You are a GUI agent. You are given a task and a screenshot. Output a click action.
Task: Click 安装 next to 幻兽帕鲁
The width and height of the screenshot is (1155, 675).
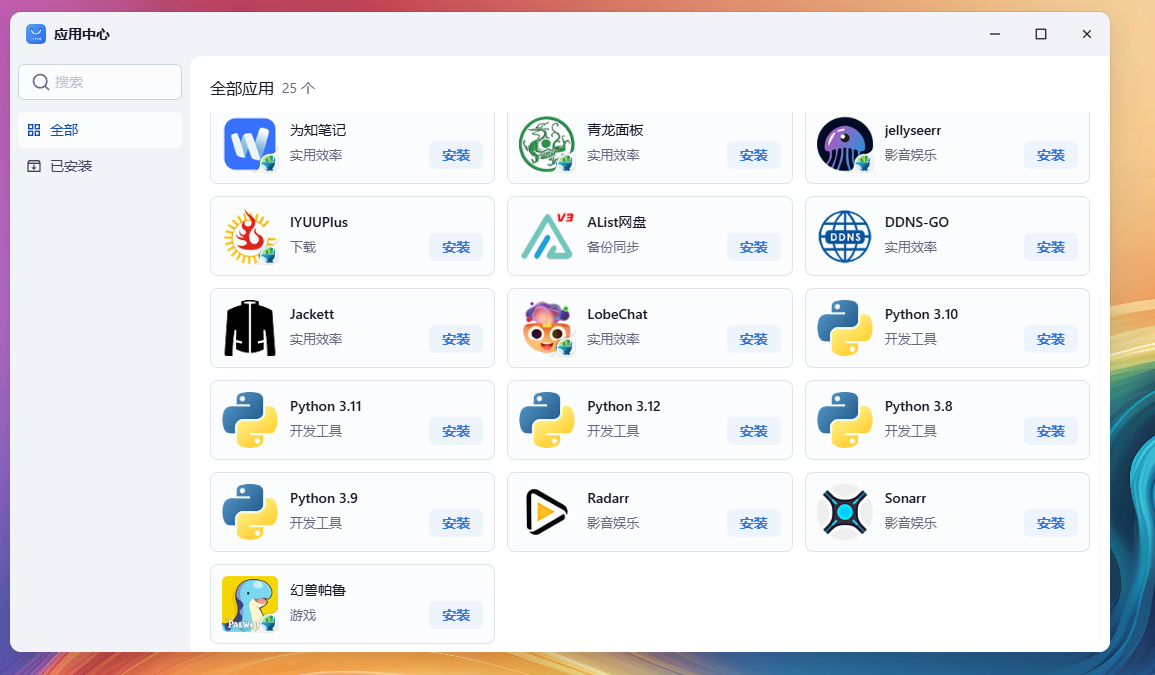[x=456, y=615]
